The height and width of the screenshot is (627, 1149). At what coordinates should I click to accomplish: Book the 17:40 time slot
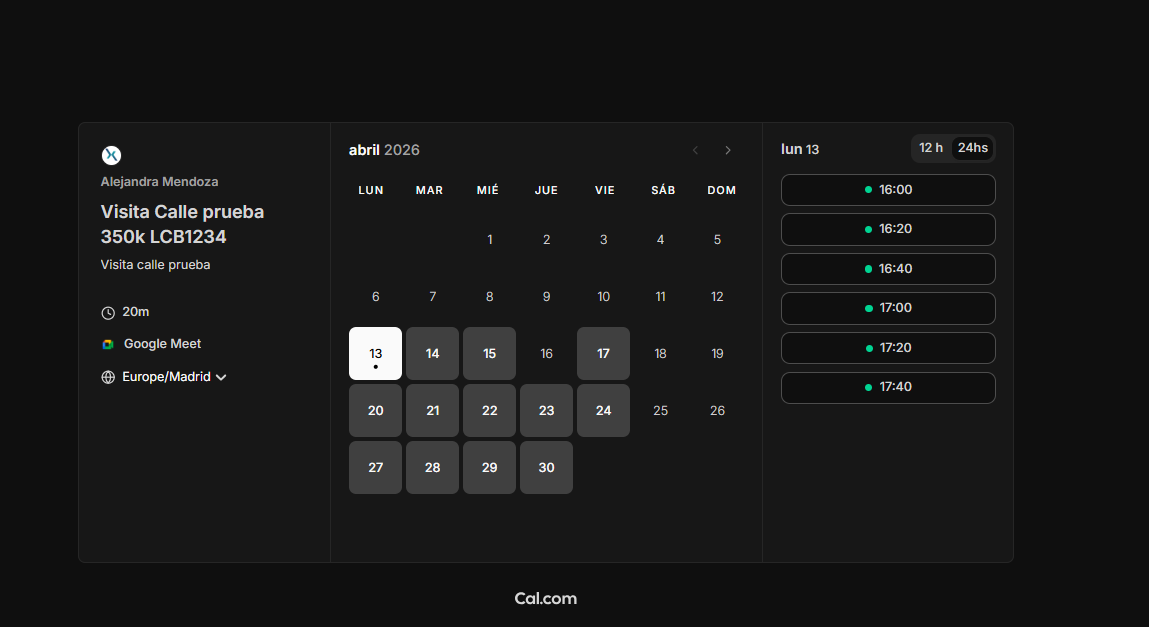(x=888, y=387)
